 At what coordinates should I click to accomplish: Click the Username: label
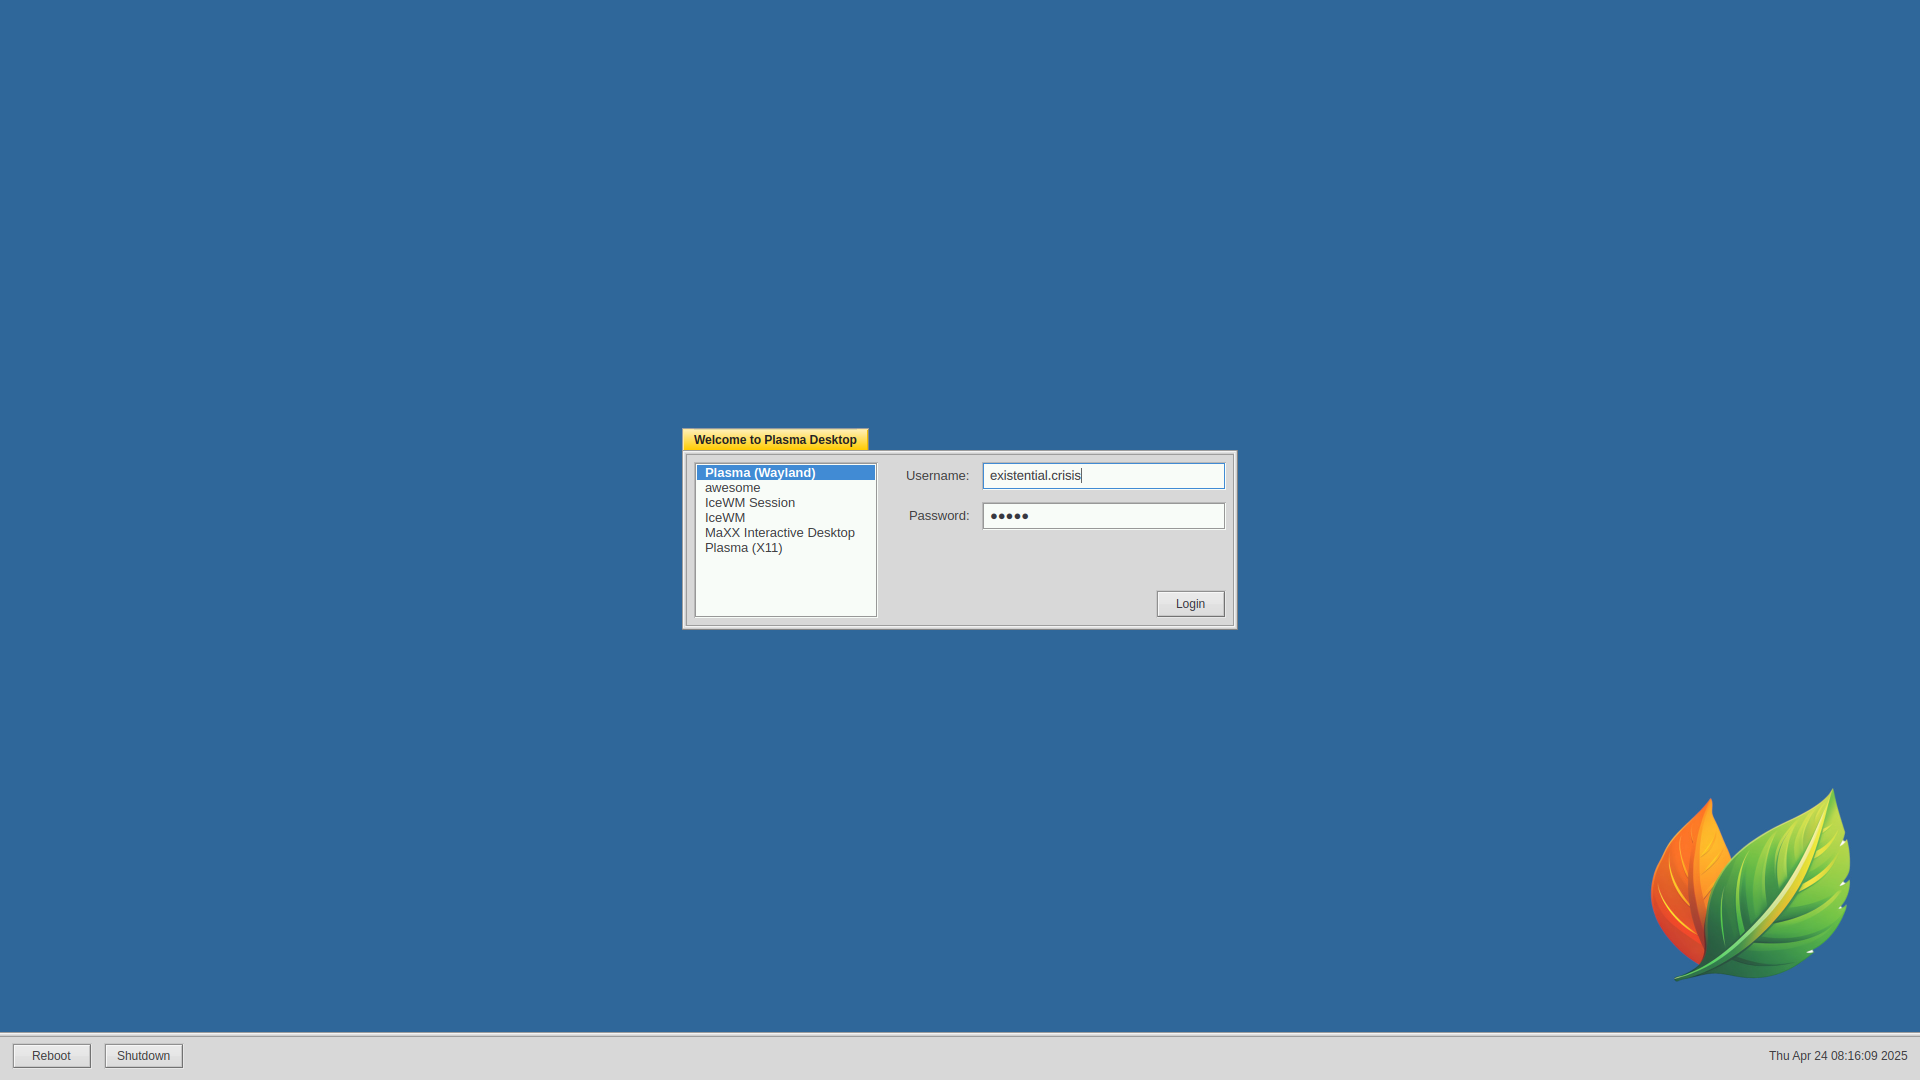point(937,476)
